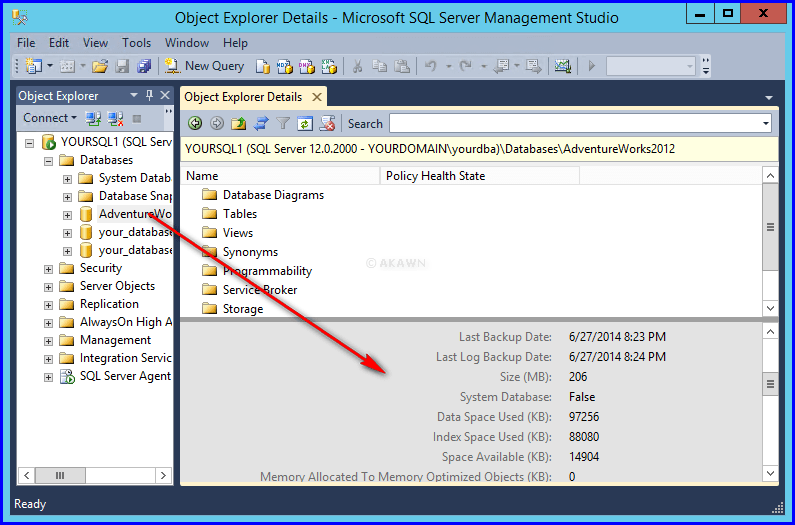Click the Search input field
The image size is (795, 525).
574,123
